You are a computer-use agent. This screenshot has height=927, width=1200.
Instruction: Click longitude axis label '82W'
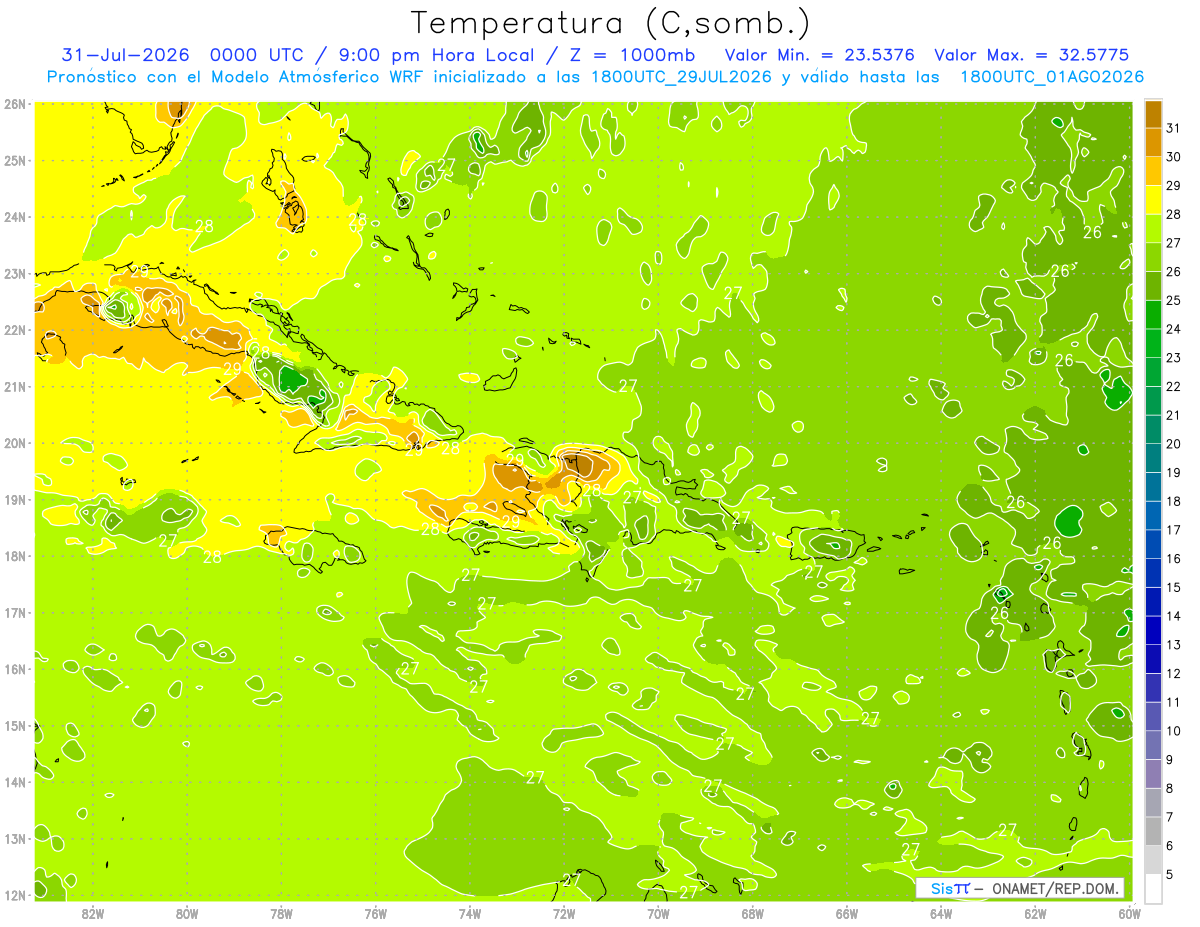click(93, 913)
